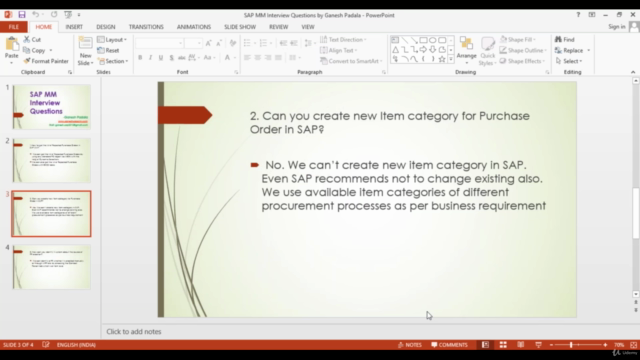Switch to the INSERT tab
Image resolution: width=640 pixels, height=360 pixels.
click(74, 27)
